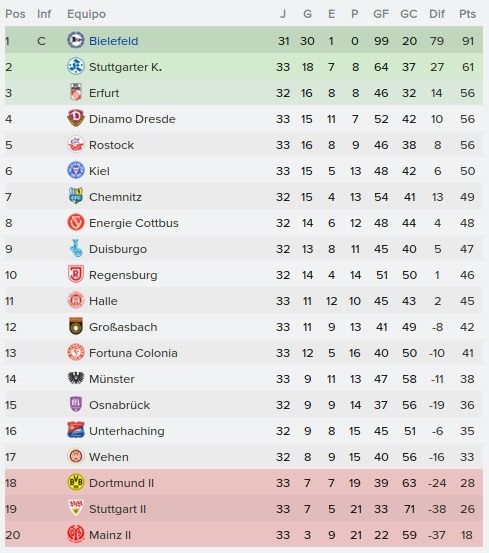The height and width of the screenshot is (553, 489).
Task: Sort table by Pts column header
Action: [467, 14]
